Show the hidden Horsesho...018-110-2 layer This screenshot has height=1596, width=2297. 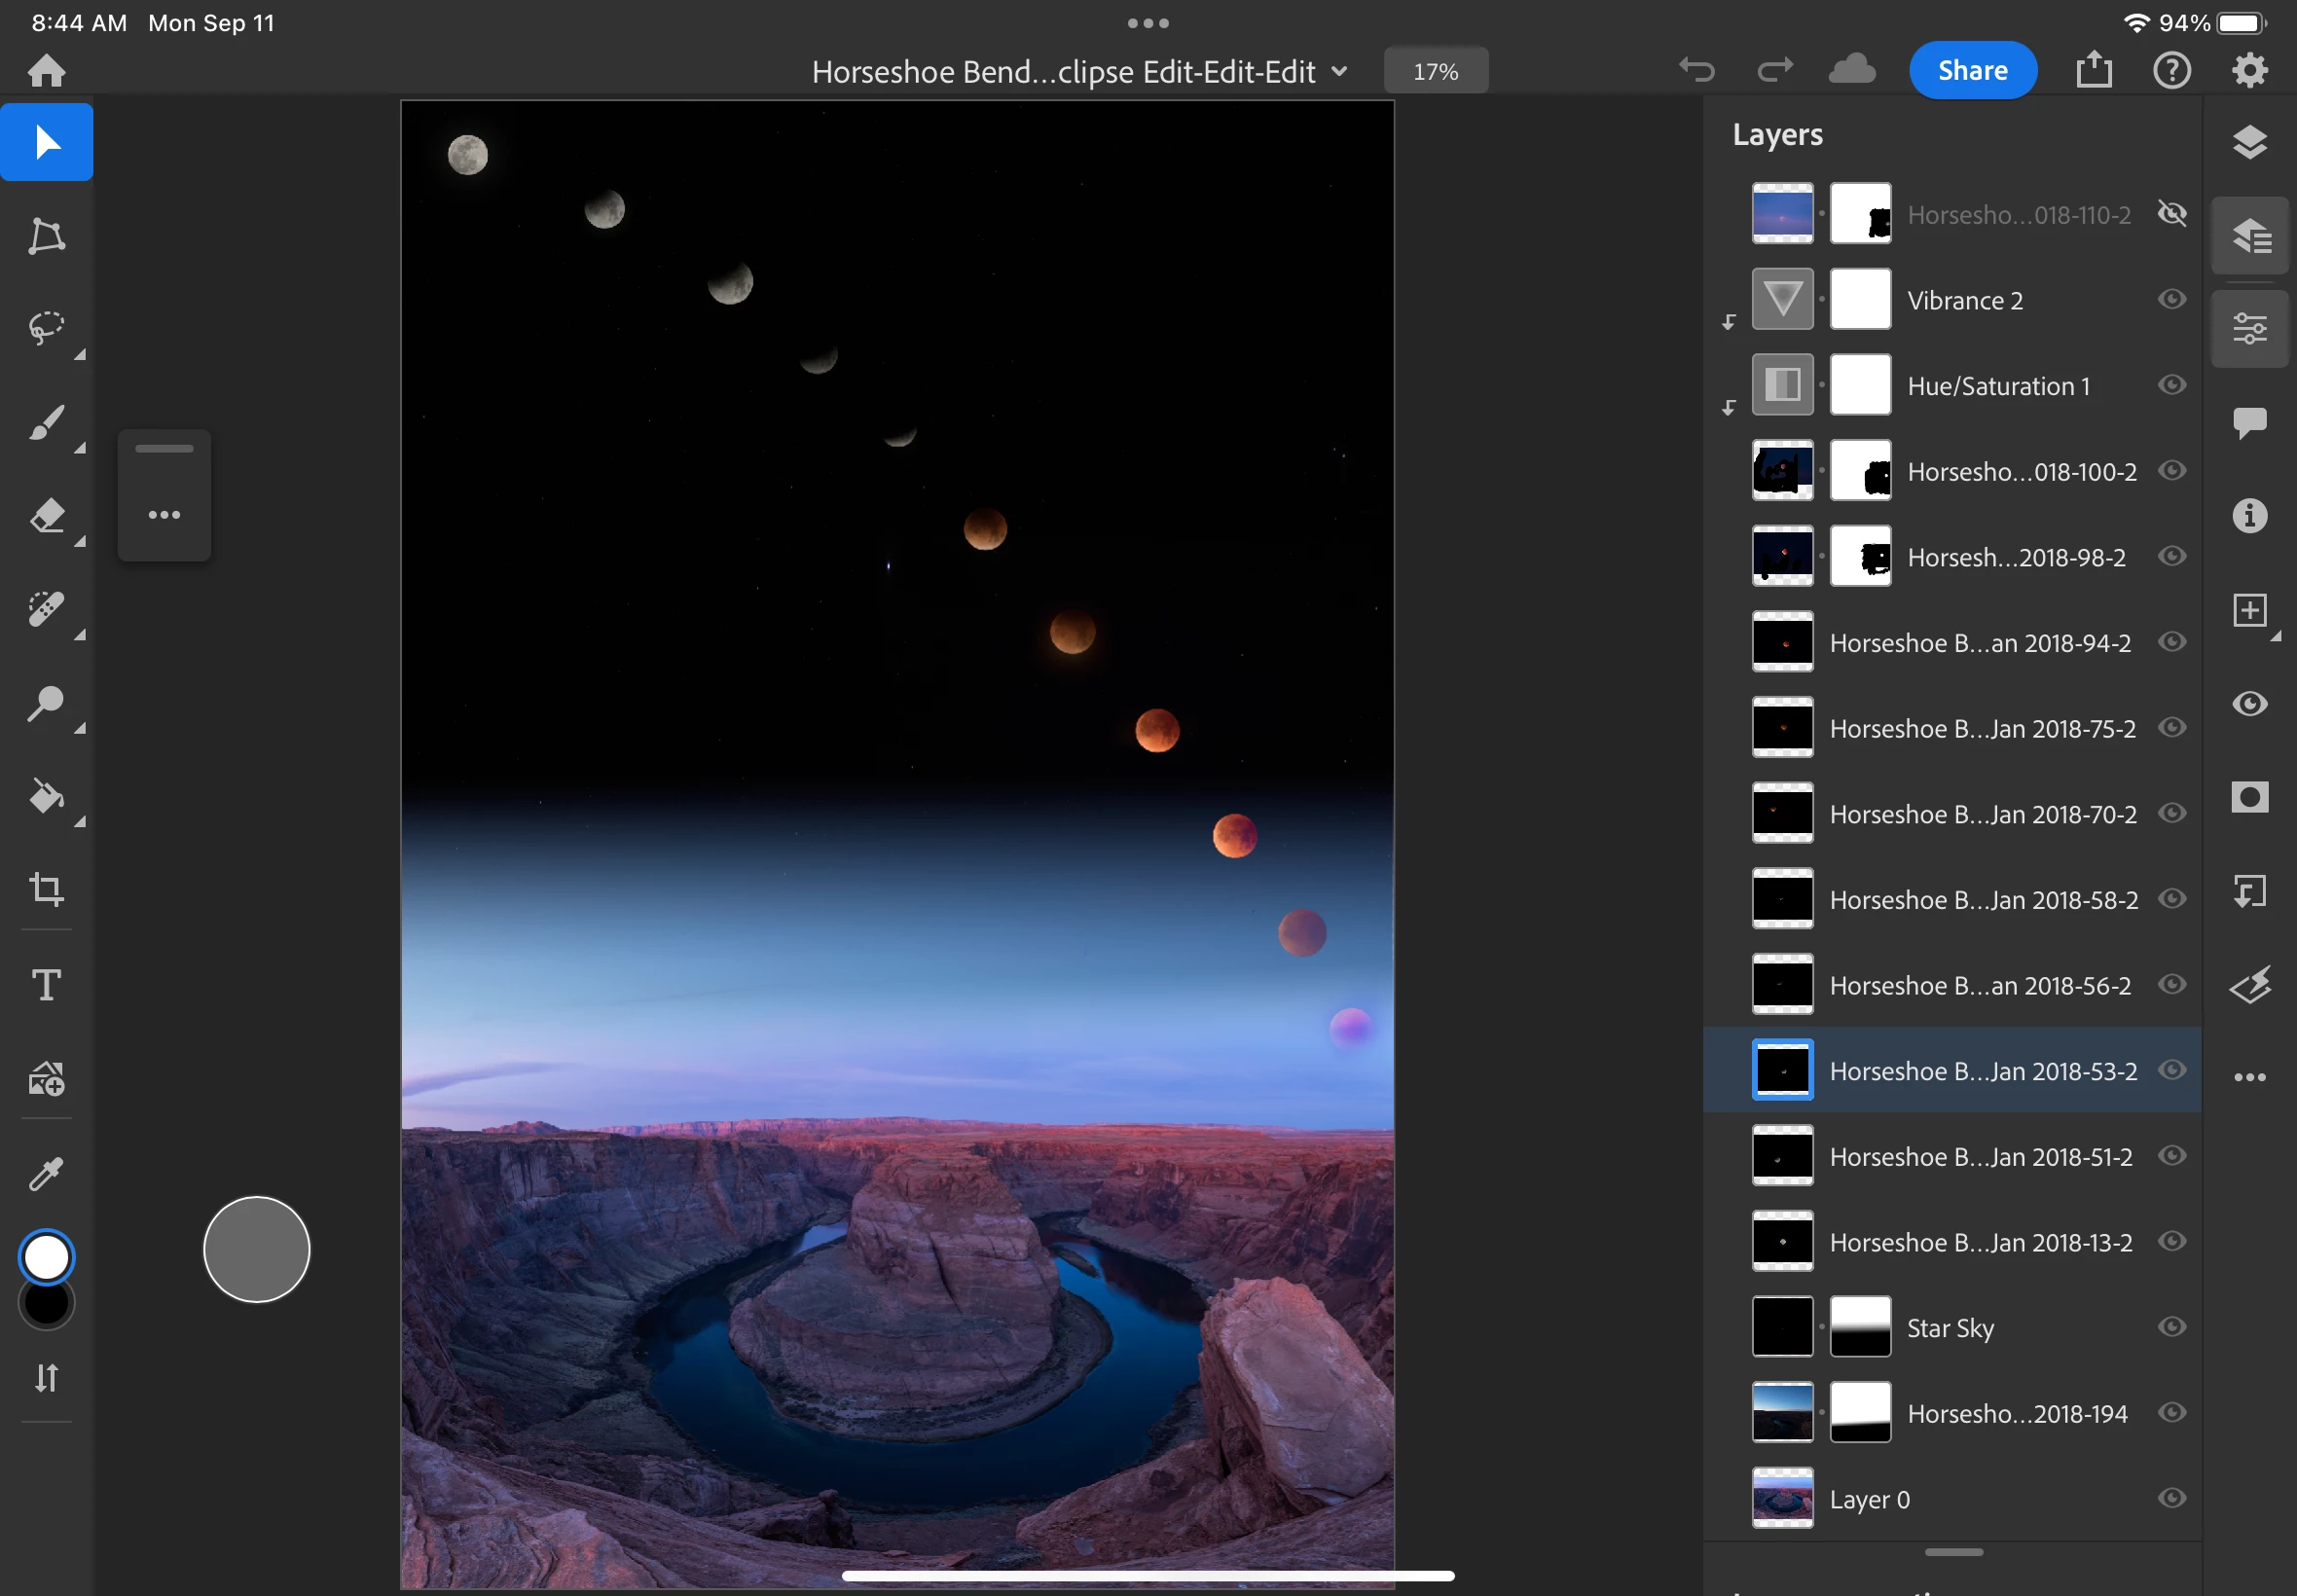click(x=2171, y=214)
